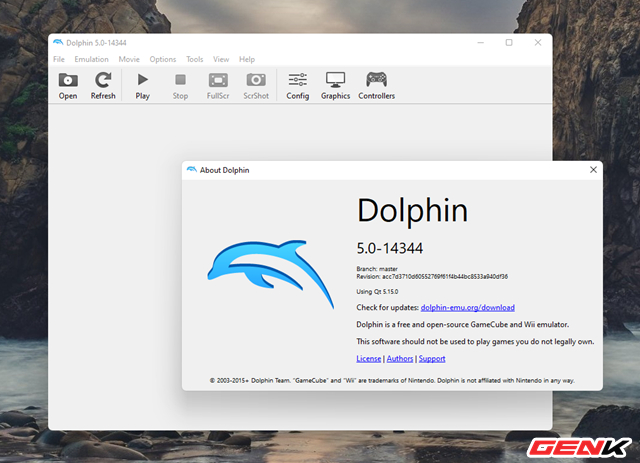Toggle fullscreen with FullScr icon

(218, 86)
